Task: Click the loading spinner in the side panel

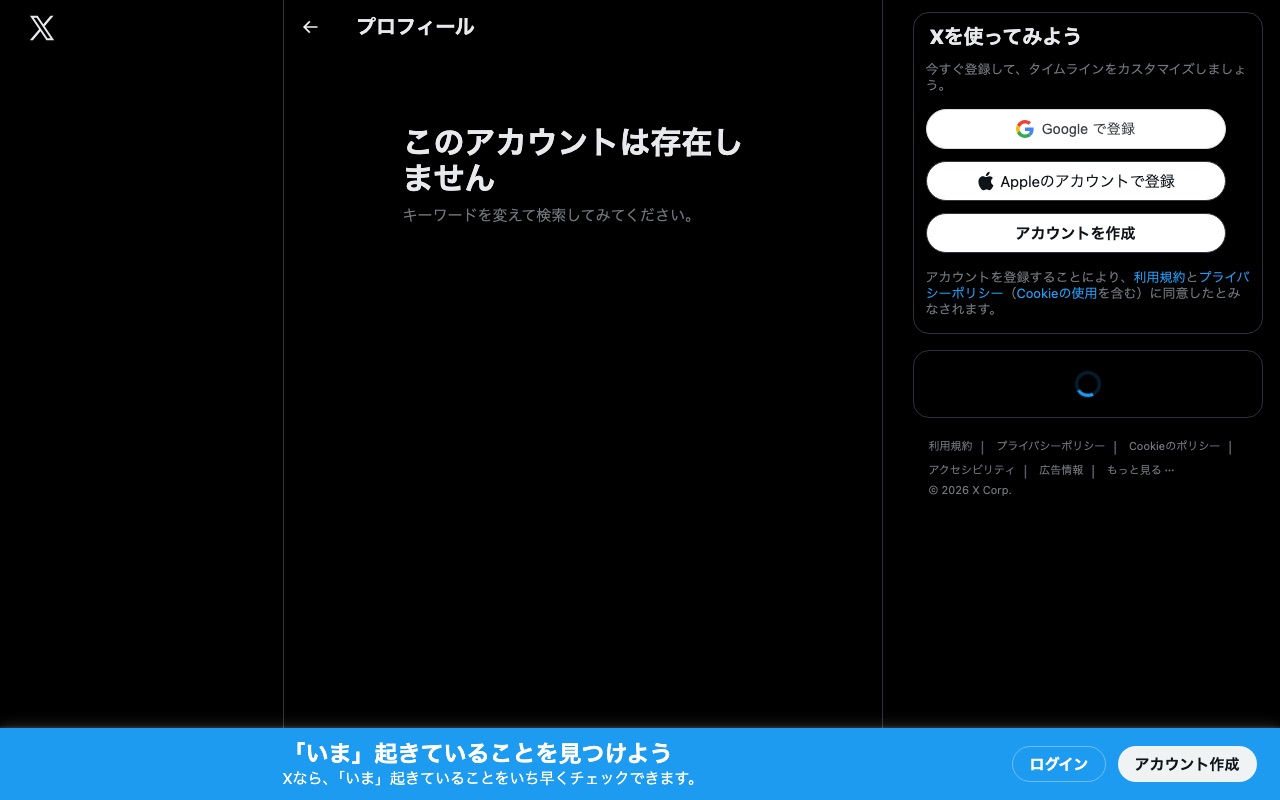Action: (x=1087, y=384)
